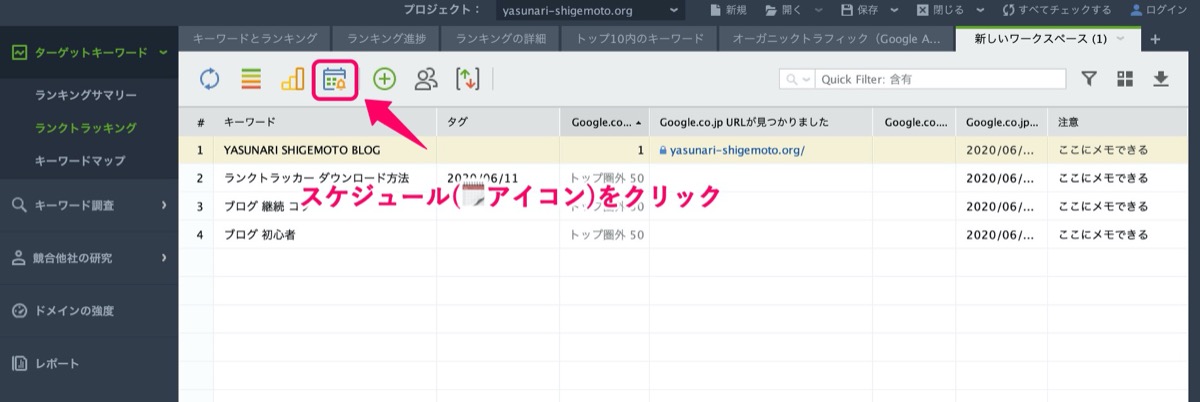Viewport: 1200px width, 402px height.
Task: Click the grid columns layout icon
Action: (1125, 79)
